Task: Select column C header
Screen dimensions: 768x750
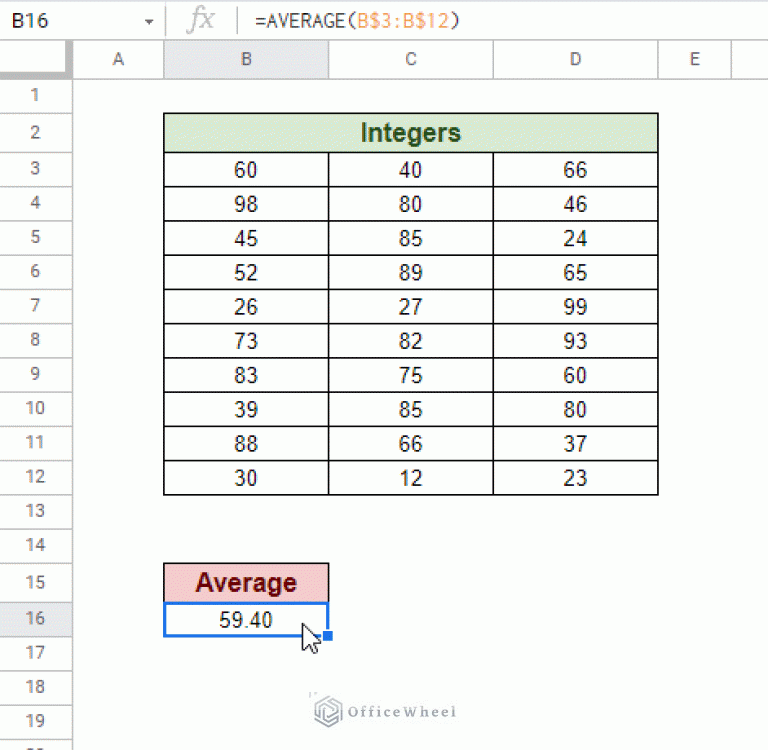Action: pyautogui.click(x=410, y=59)
